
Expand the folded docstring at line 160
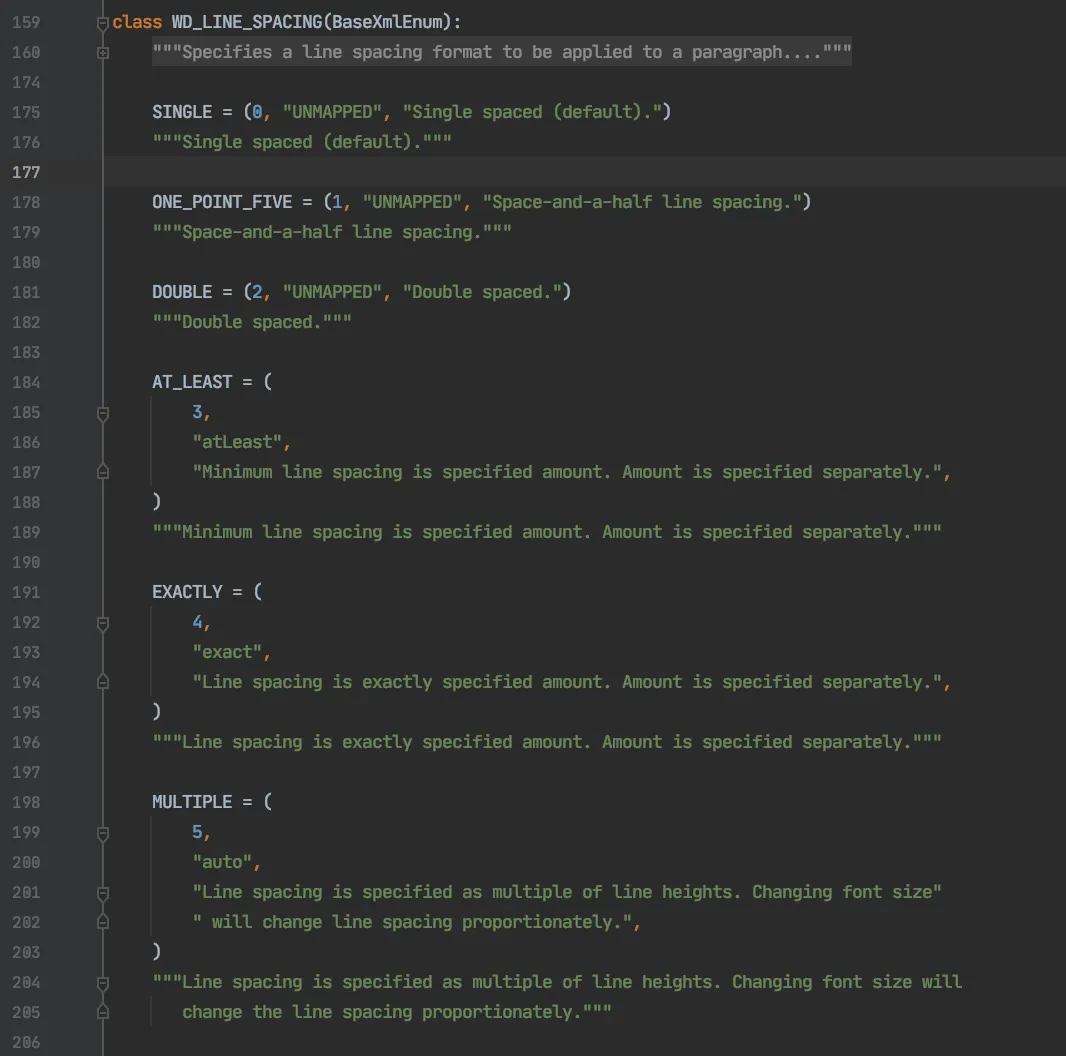pos(103,52)
